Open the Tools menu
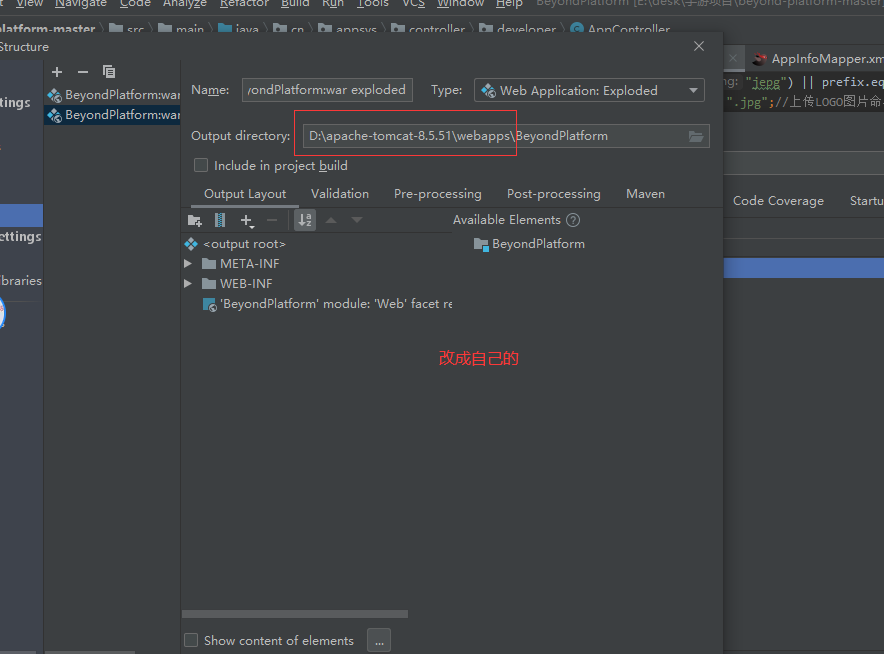This screenshot has width=884, height=654. click(x=373, y=3)
